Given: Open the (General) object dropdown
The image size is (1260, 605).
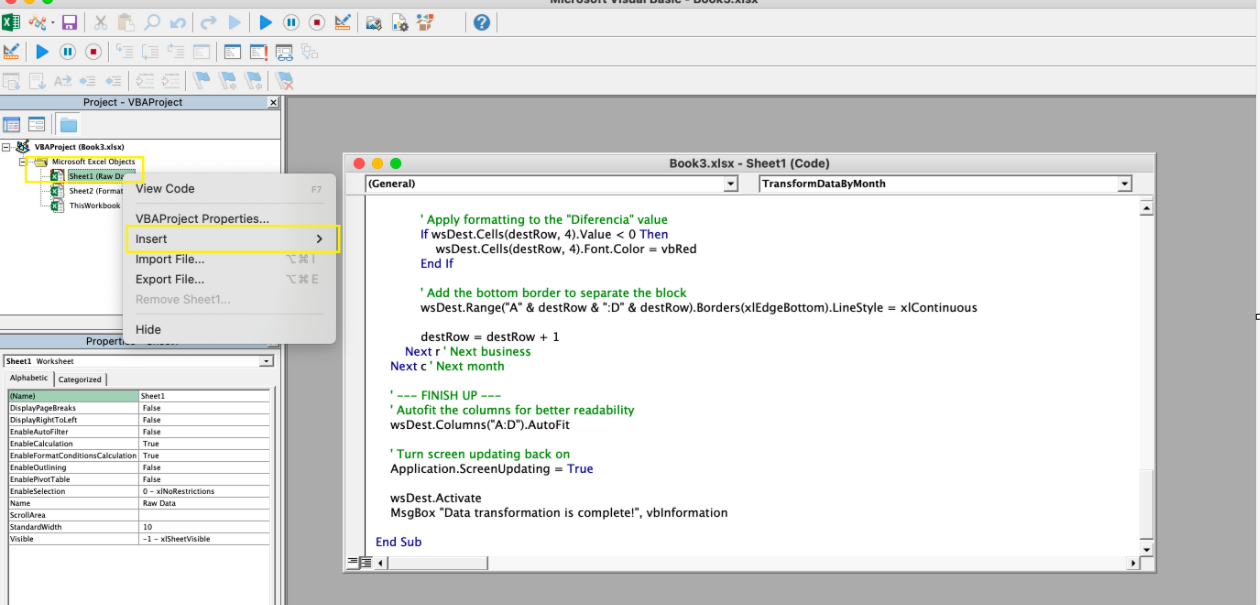Looking at the screenshot, I should point(551,184).
